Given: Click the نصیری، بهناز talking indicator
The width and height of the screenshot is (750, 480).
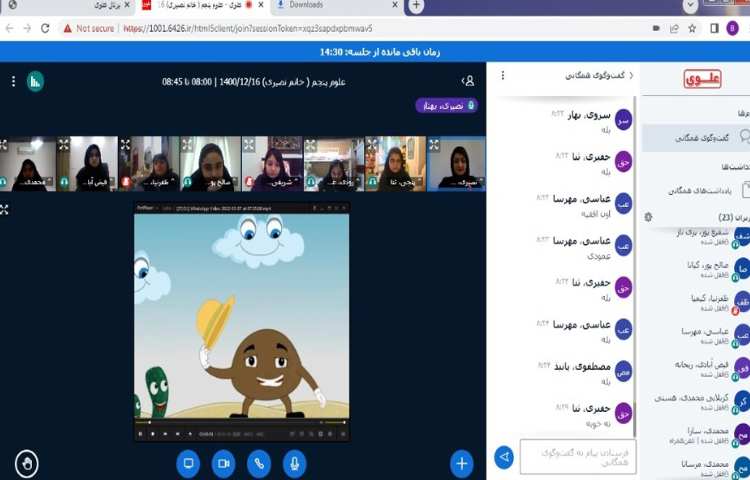Looking at the screenshot, I should pos(446,106).
